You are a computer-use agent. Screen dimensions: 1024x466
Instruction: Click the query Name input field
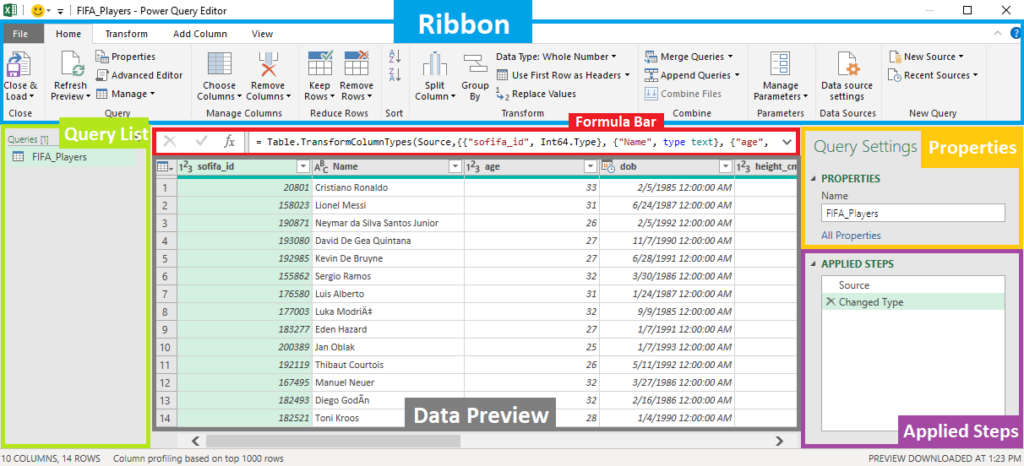[912, 213]
